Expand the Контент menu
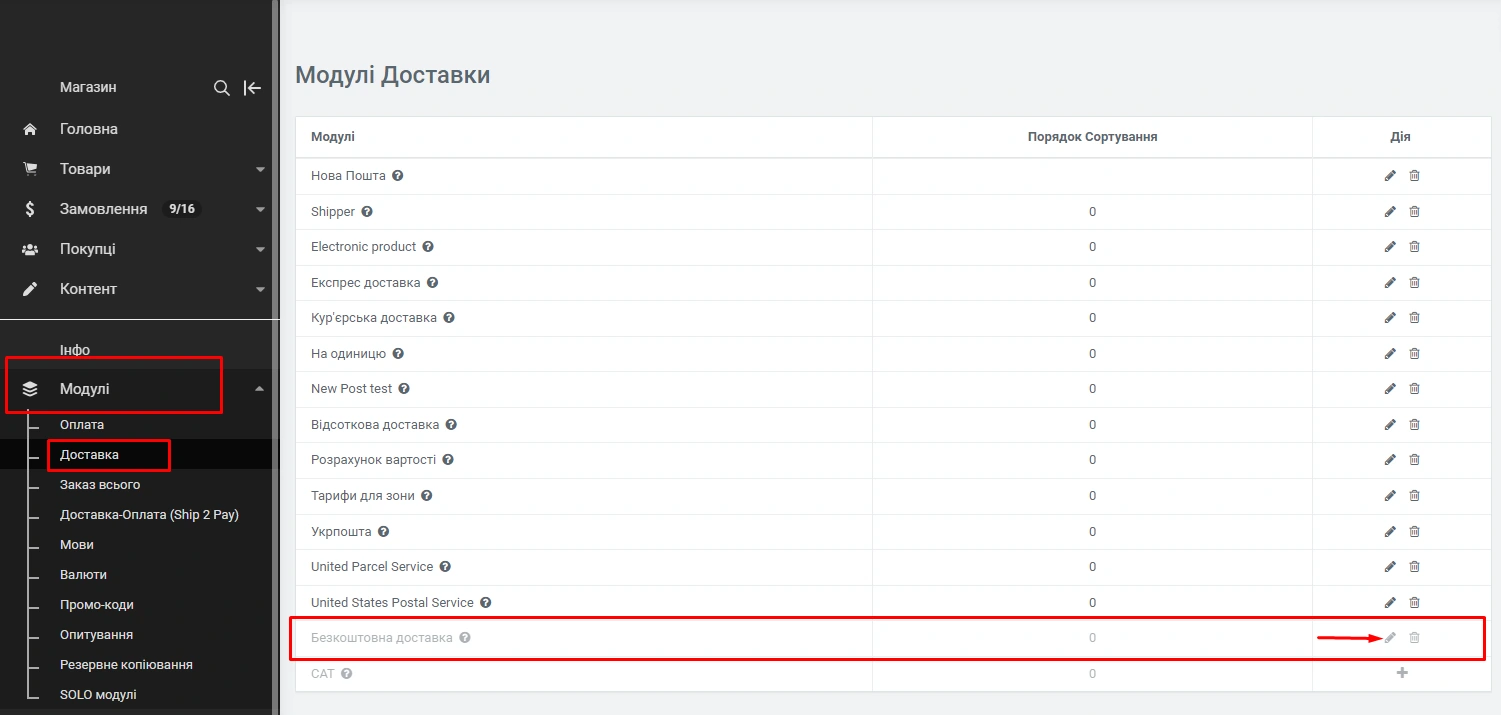The image size is (1501, 715). [260, 290]
